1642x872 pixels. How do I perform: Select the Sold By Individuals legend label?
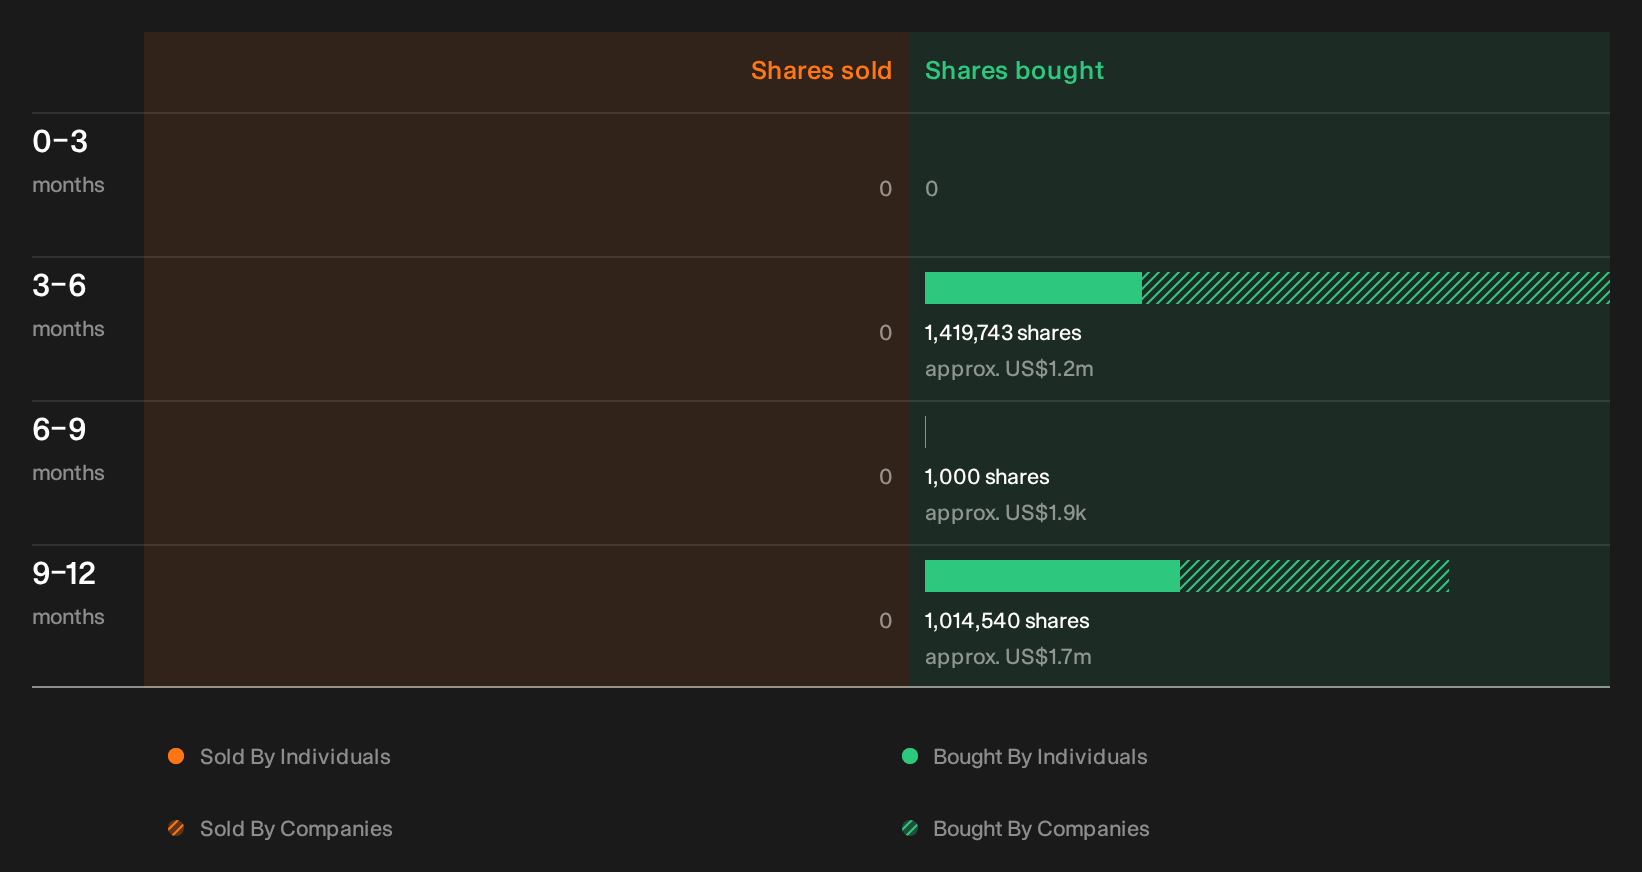point(295,757)
